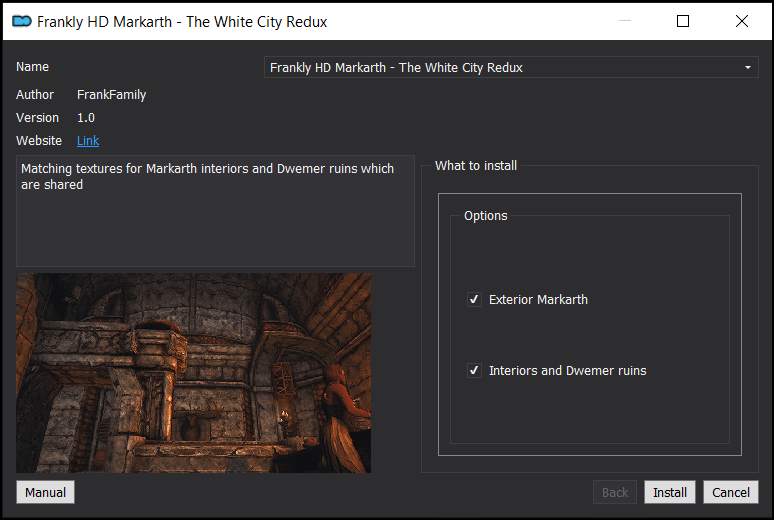Viewport: 774px width, 520px height.
Task: Uncheck the Interiors and Dwemer ruins option
Action: coord(474,370)
